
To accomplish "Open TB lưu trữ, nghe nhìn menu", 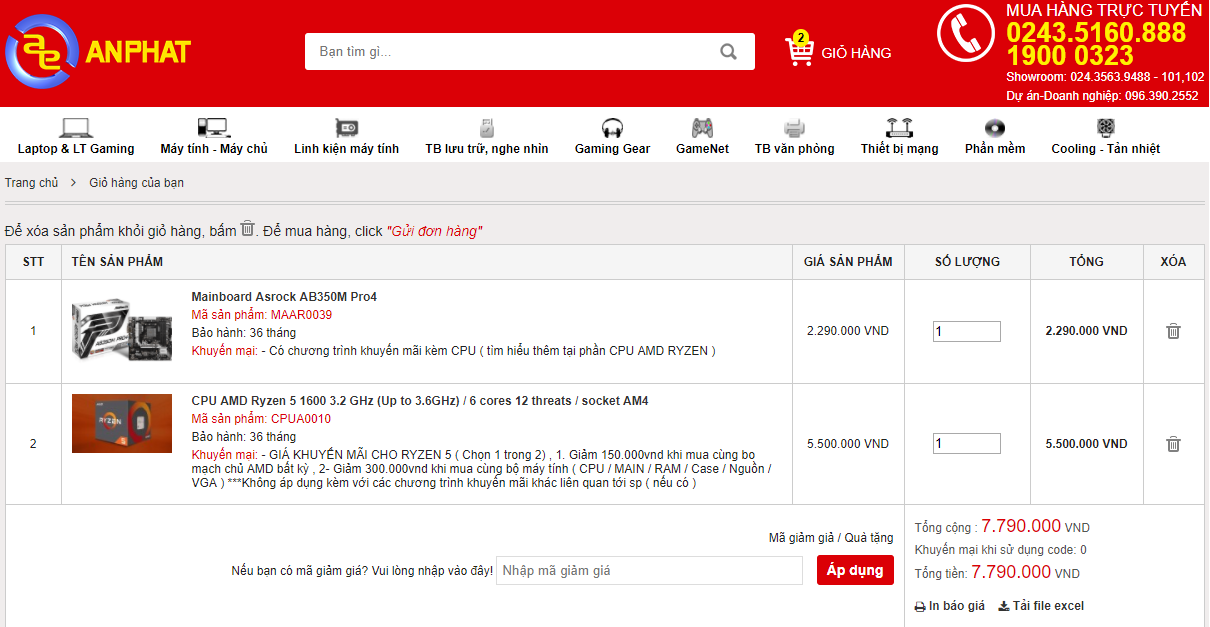I will (x=487, y=149).
